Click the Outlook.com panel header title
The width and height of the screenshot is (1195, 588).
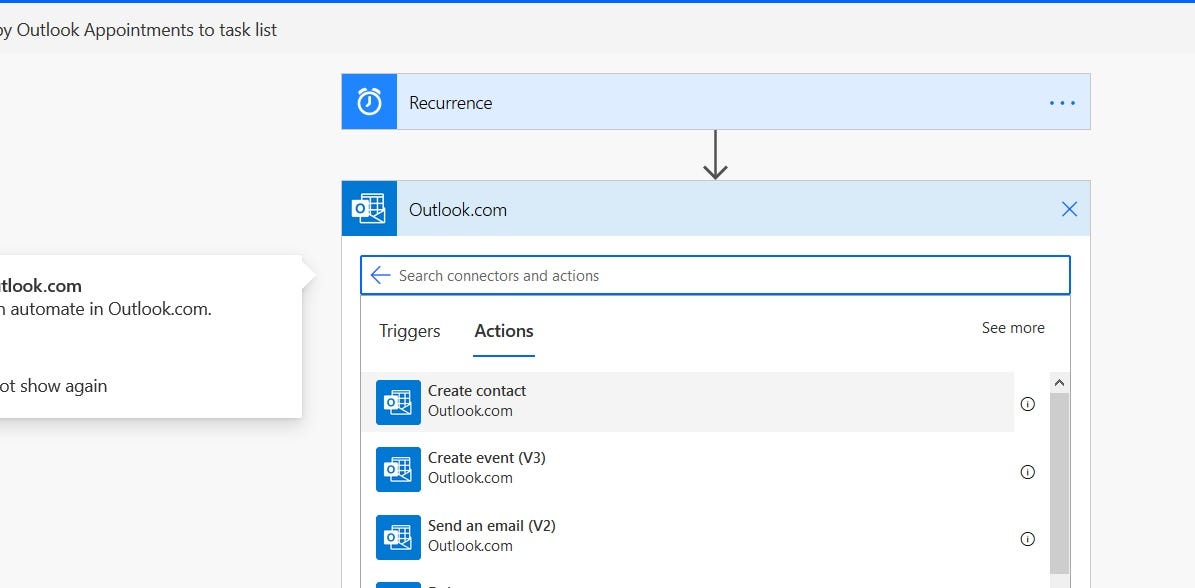coord(458,209)
